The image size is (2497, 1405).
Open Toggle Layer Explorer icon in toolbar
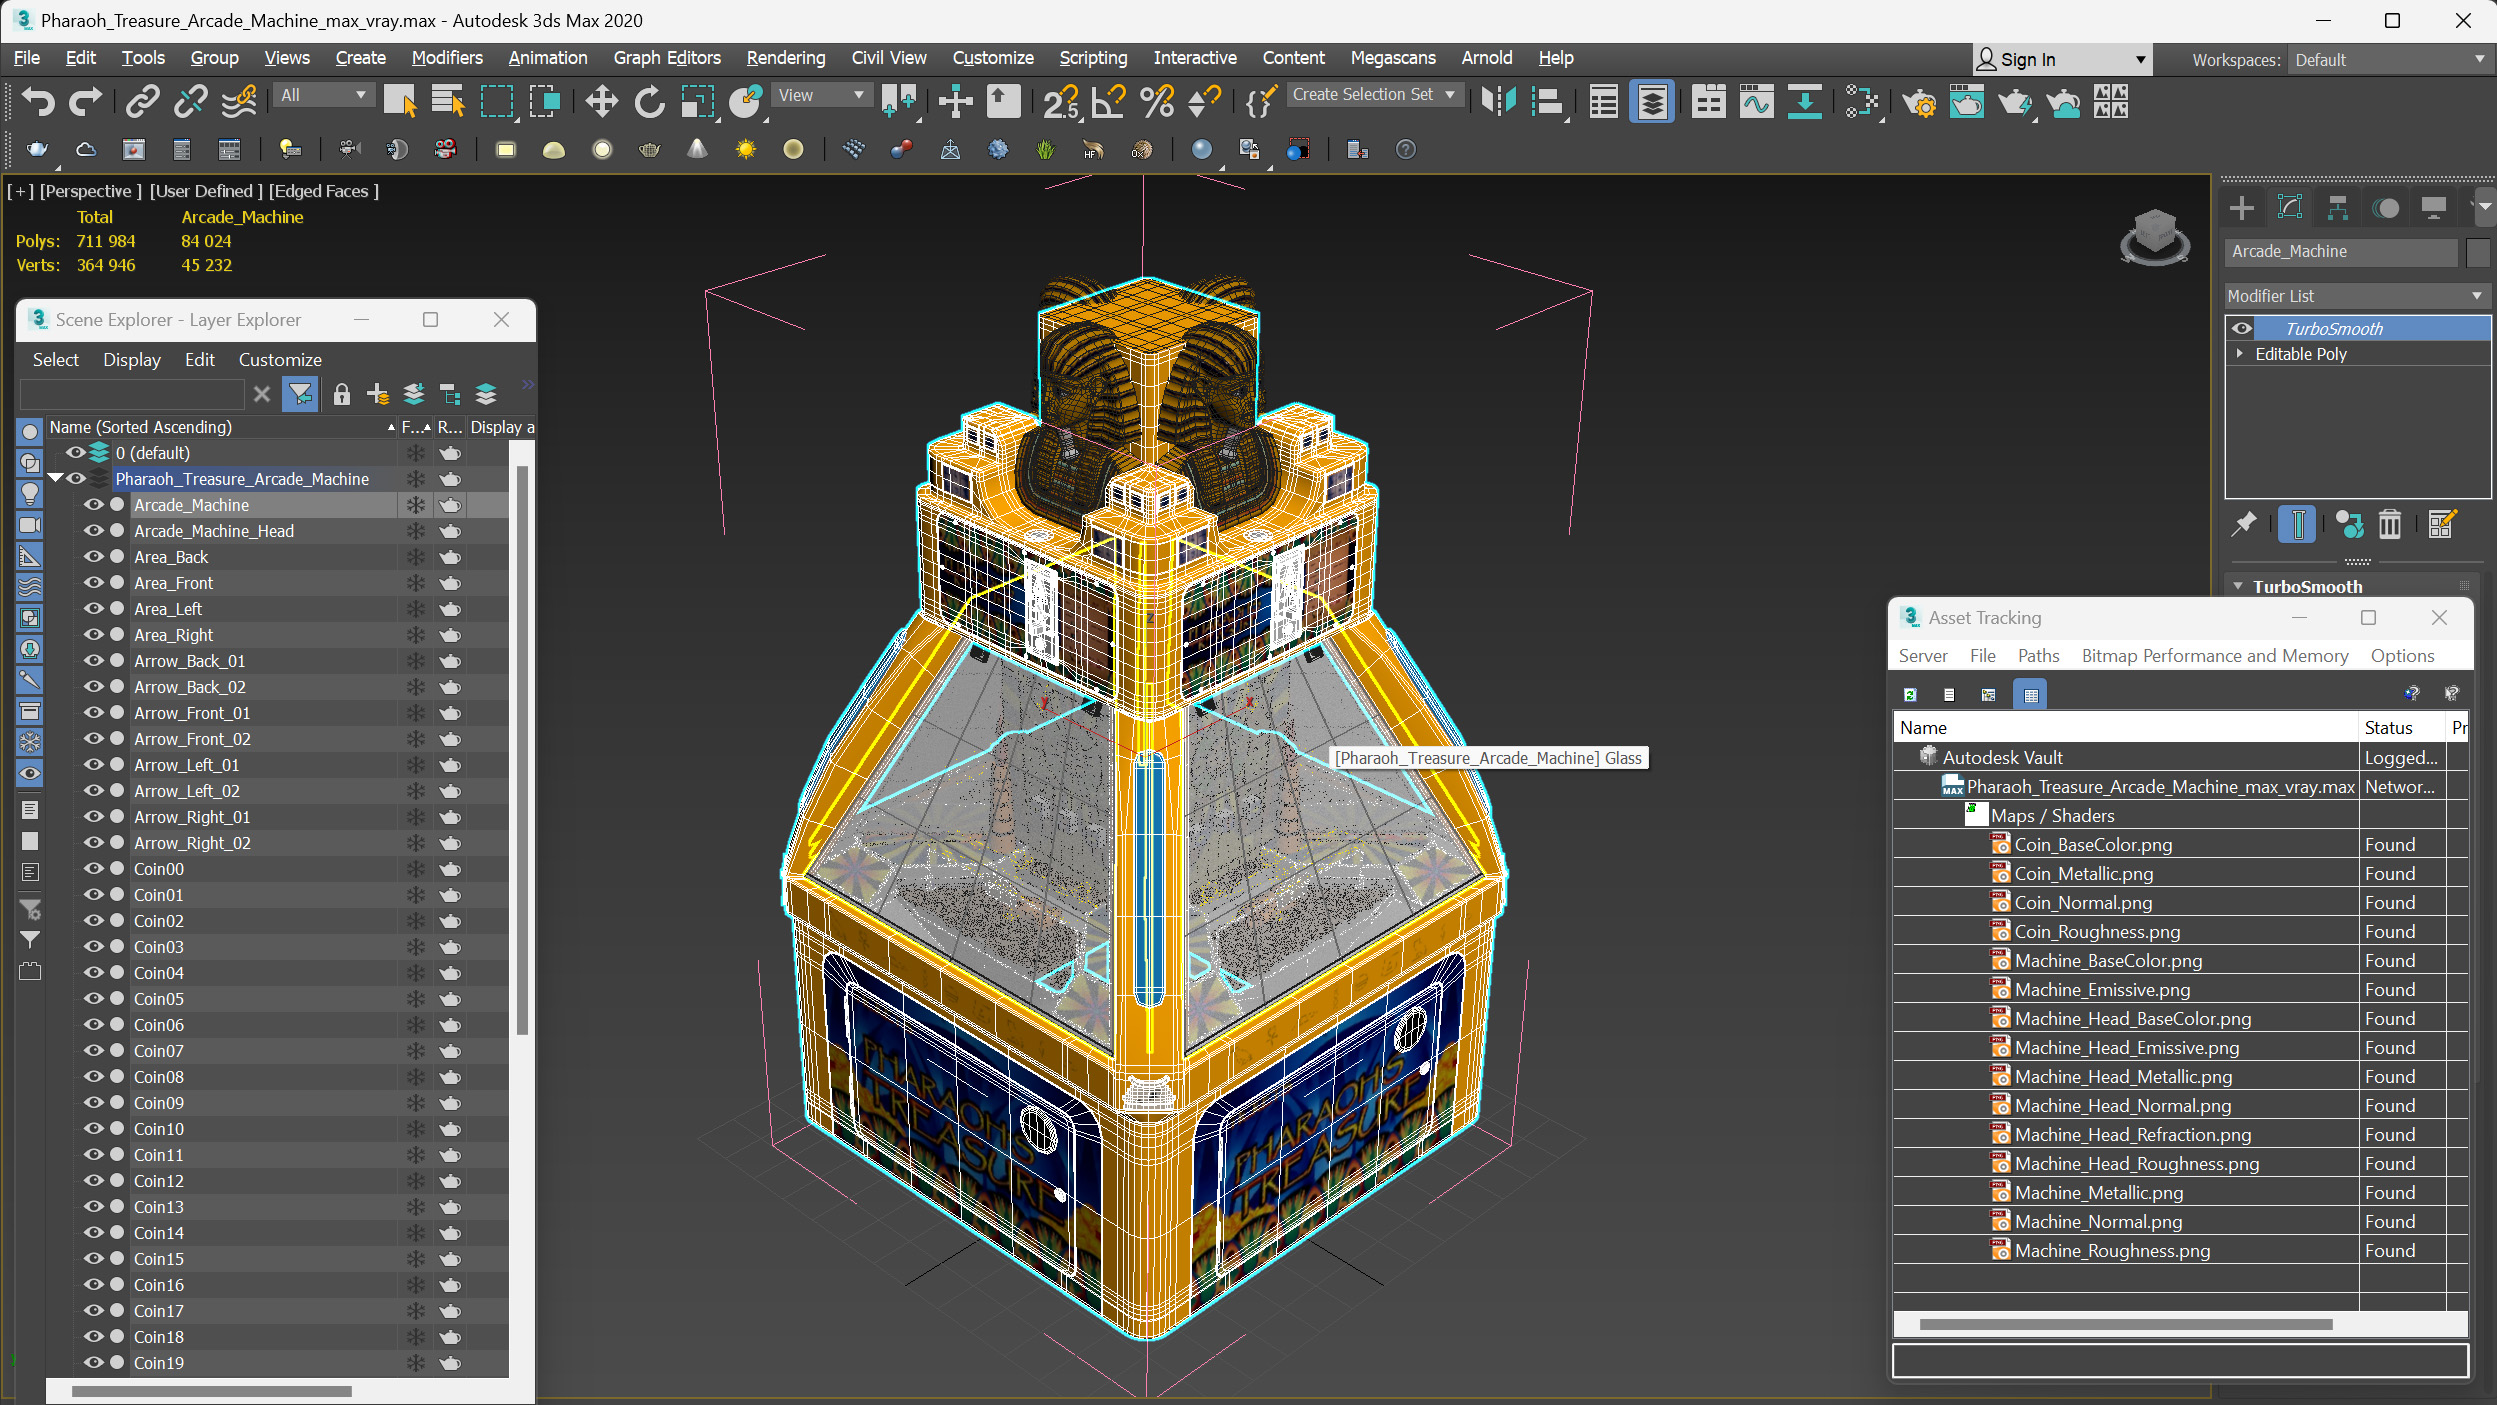[1652, 101]
